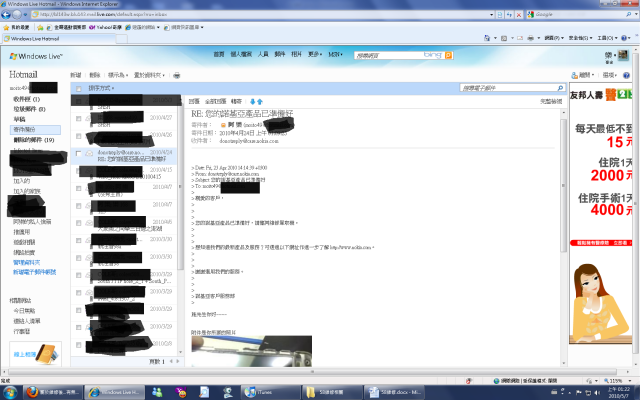Click the IE Help question mark icon
The width and height of the screenshot is (640, 400).
click(x=624, y=38)
